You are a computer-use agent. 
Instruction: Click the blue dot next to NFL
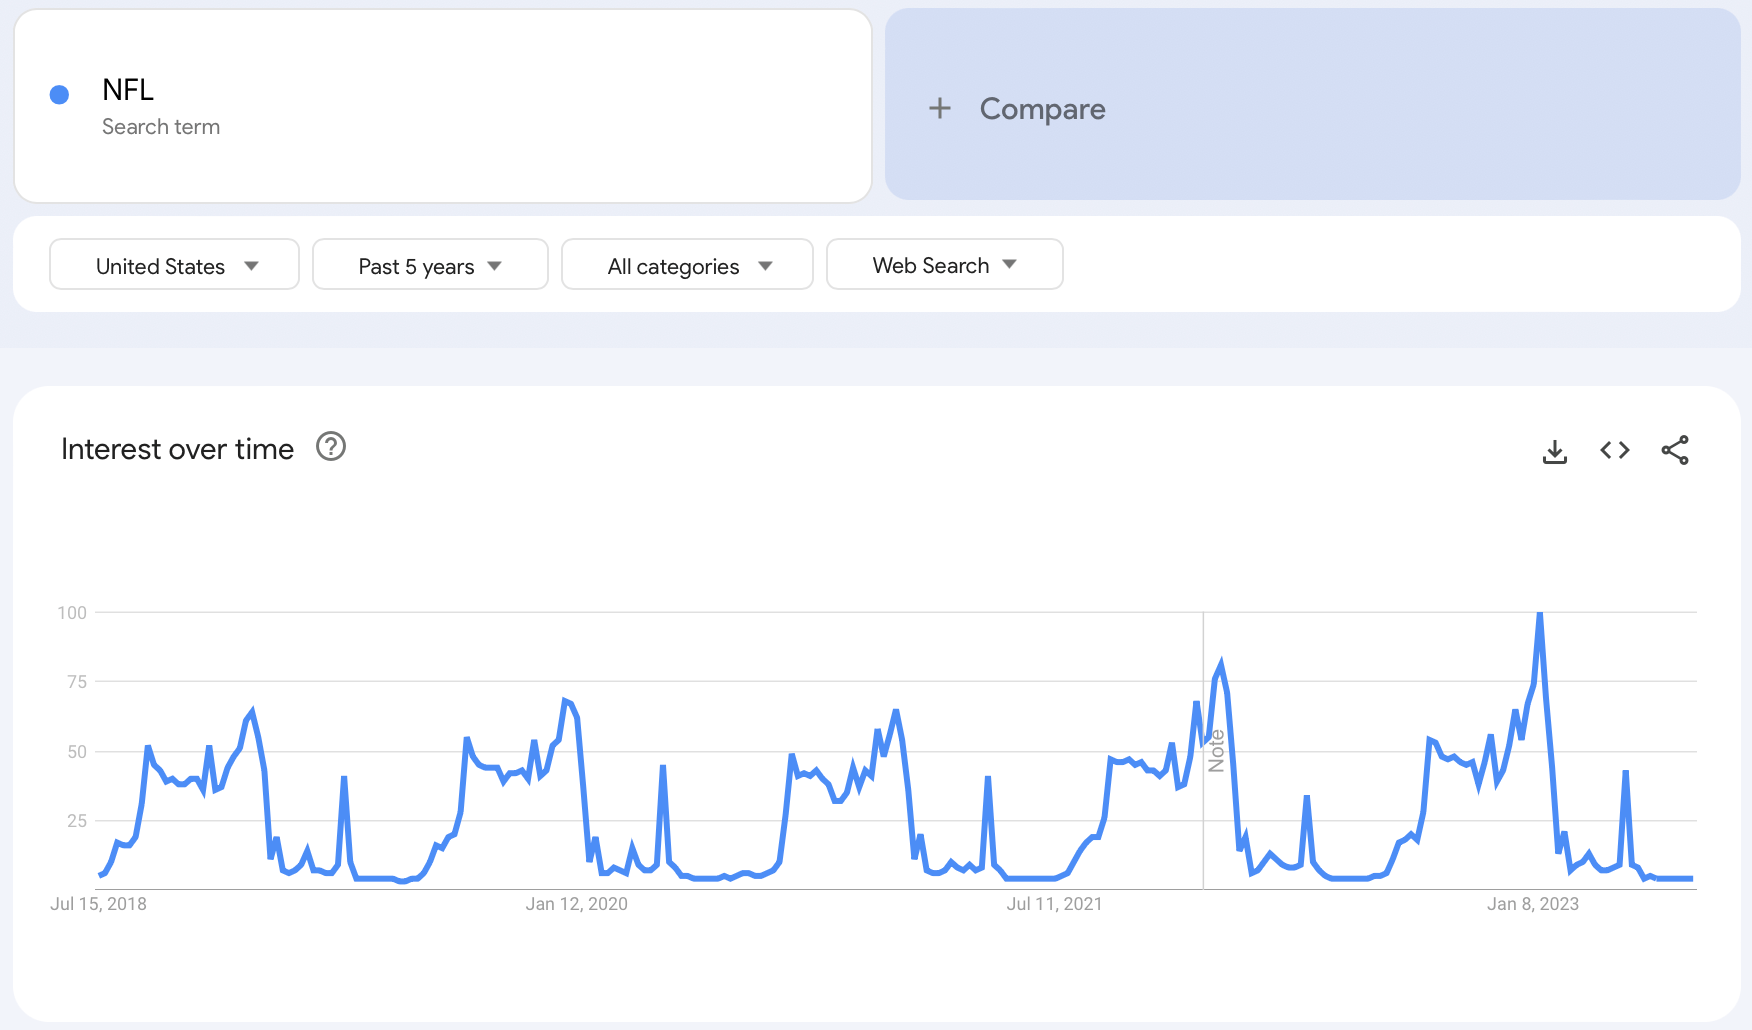[x=59, y=95]
